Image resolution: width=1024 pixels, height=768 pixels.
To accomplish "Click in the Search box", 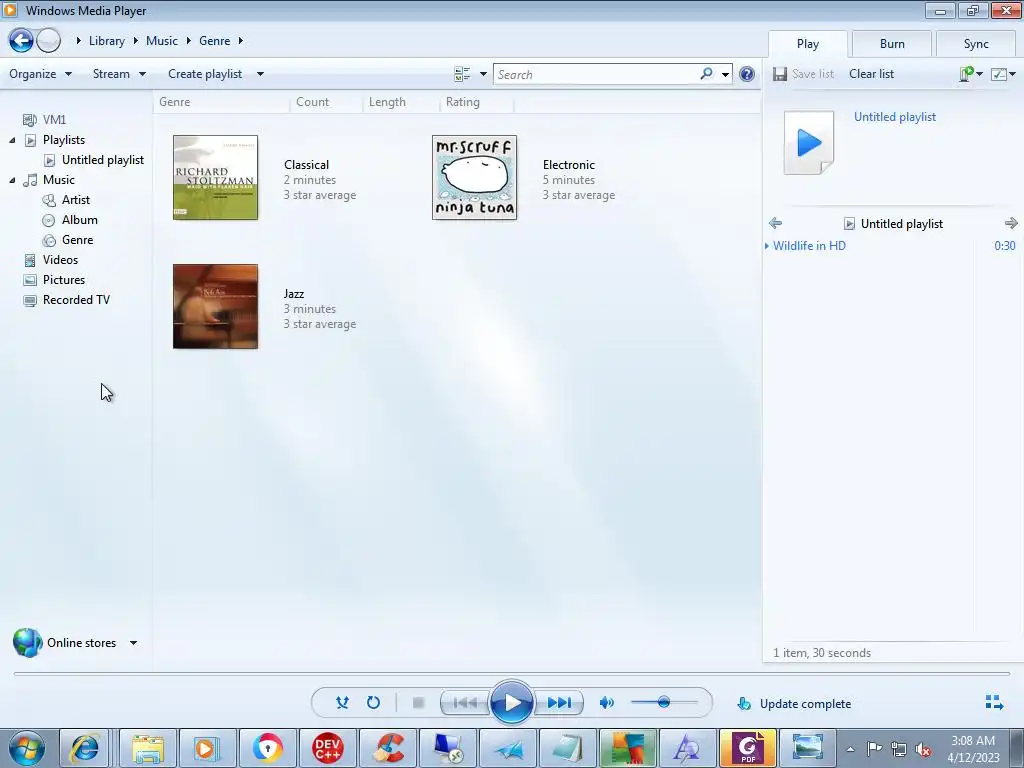I will tap(596, 74).
